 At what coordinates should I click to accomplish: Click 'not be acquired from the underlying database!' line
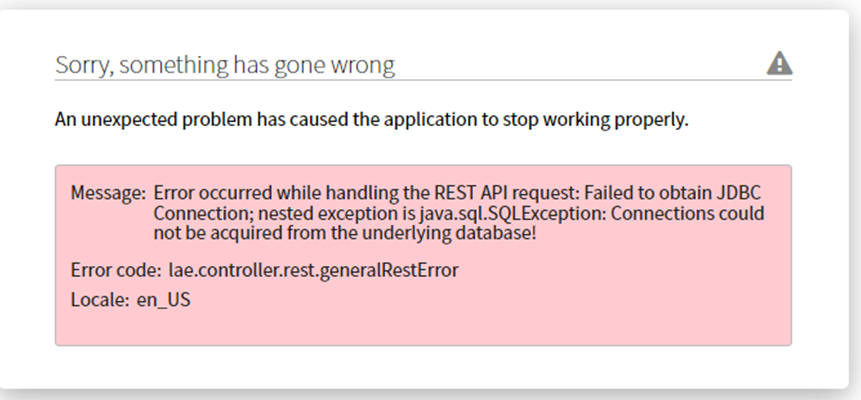pyautogui.click(x=345, y=234)
